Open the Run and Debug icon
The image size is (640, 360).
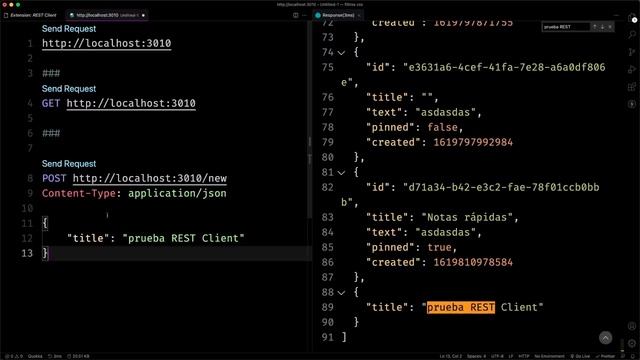pyautogui.click(x=632, y=69)
